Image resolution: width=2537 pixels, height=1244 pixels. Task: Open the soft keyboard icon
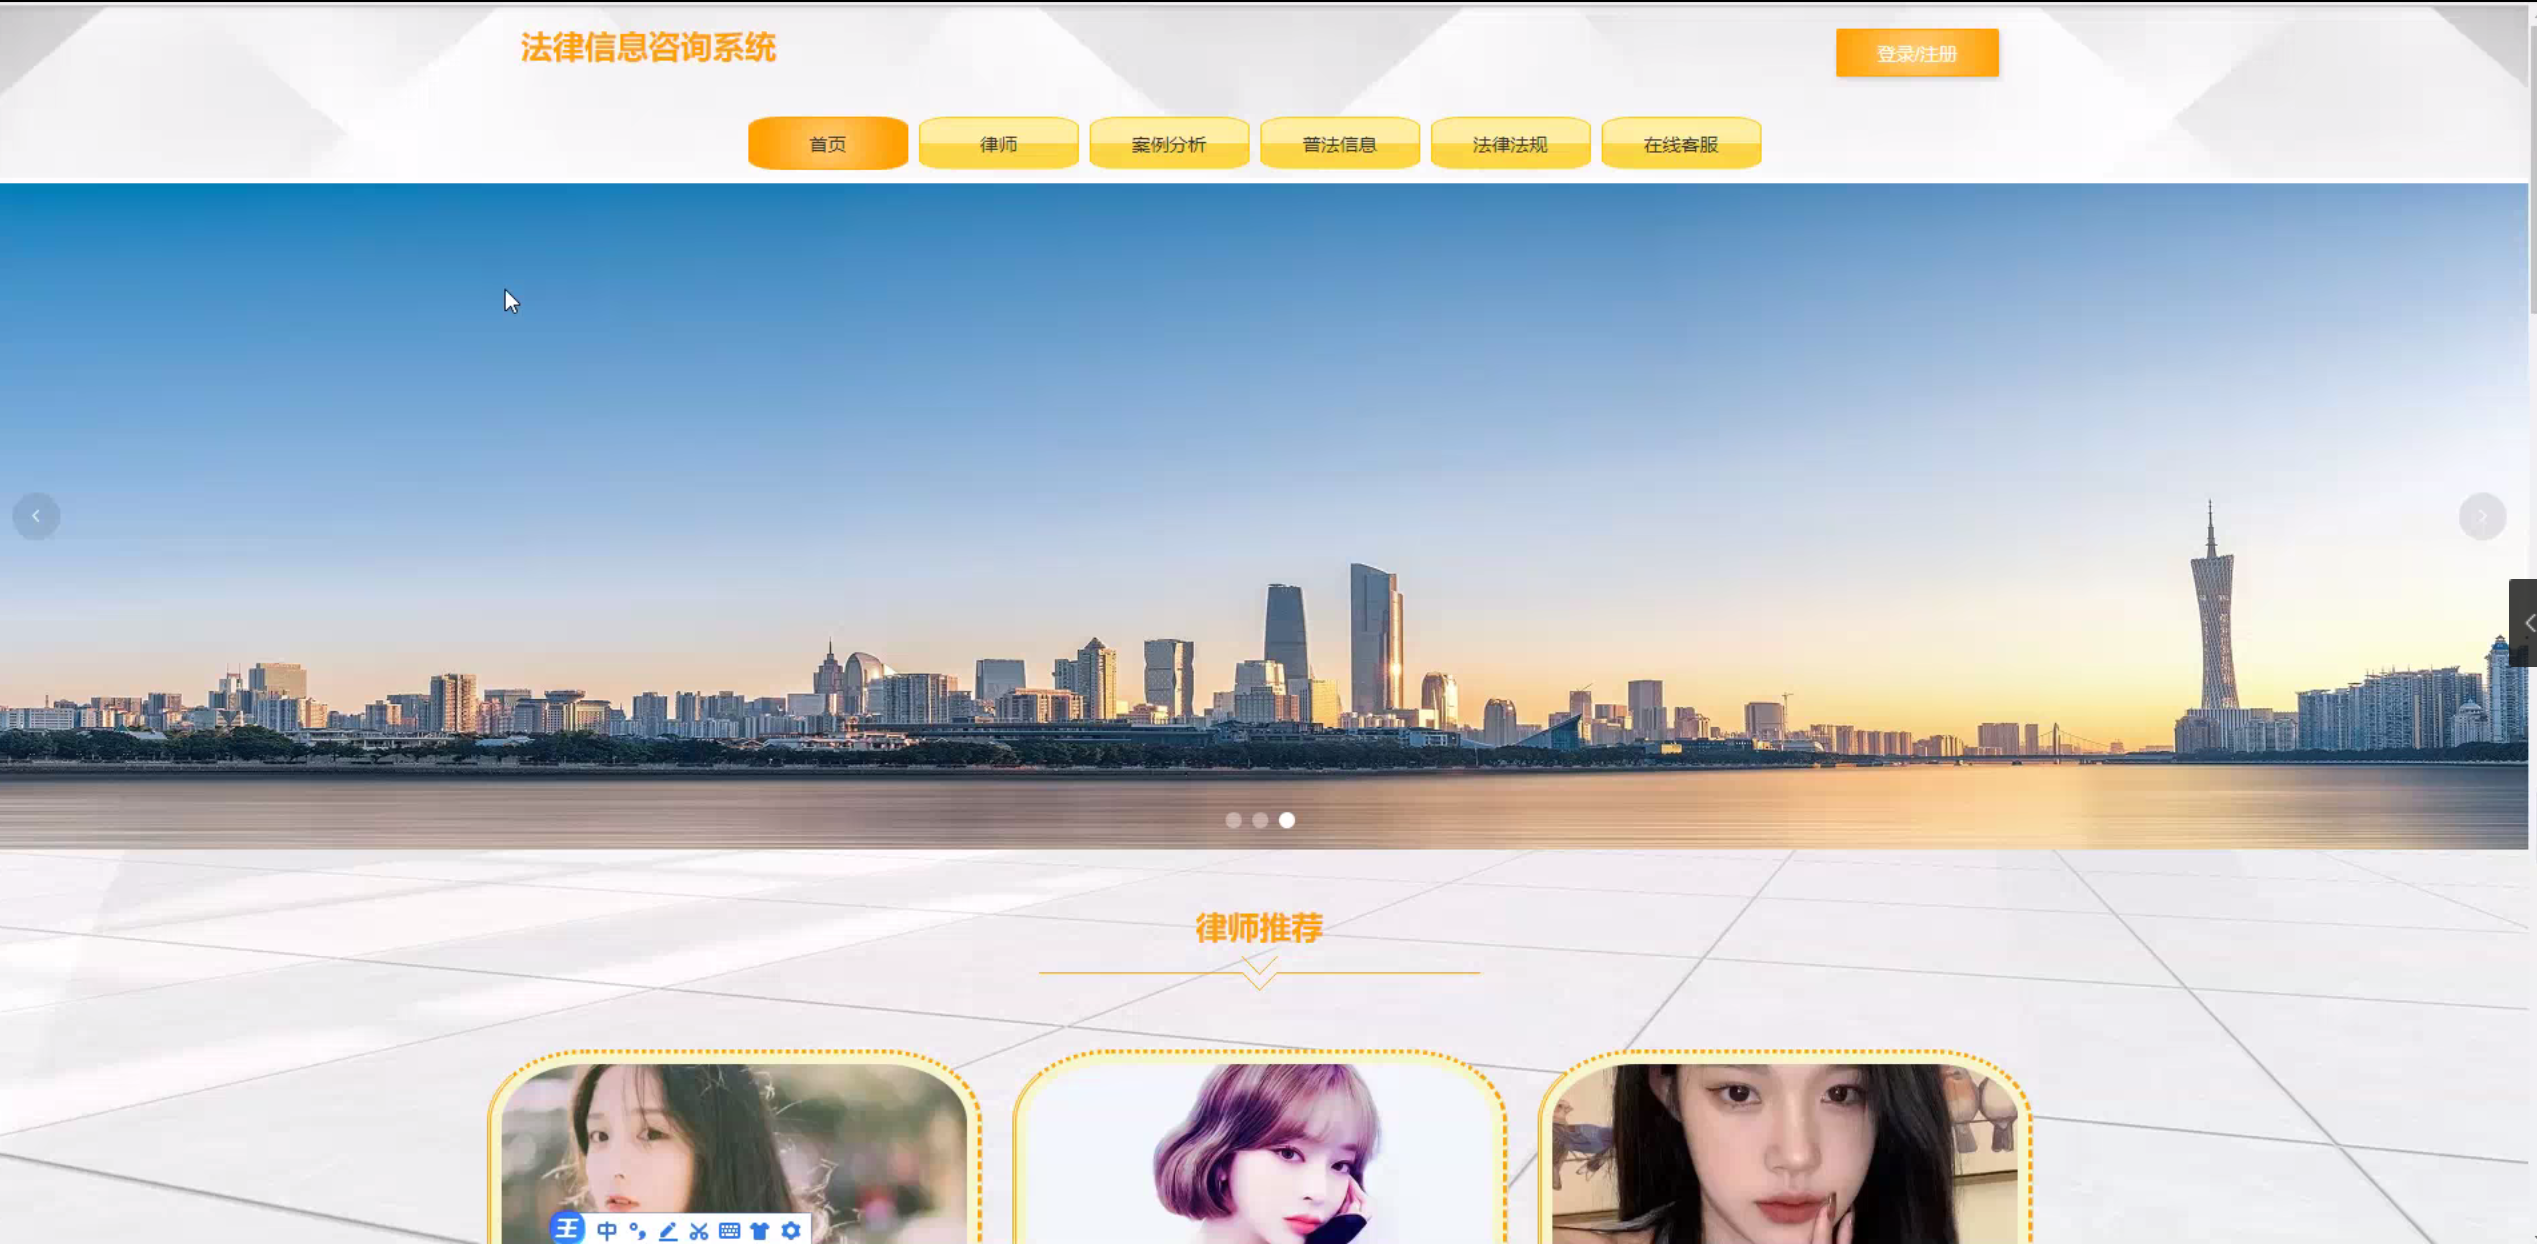729,1230
